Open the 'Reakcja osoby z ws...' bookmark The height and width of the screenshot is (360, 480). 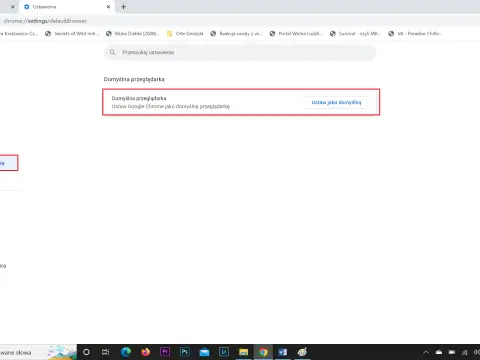[x=236, y=34]
